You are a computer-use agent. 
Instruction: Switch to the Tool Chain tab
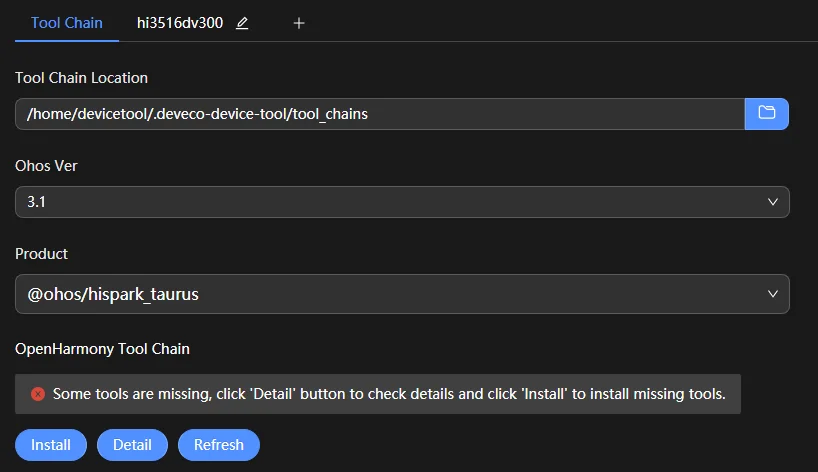click(67, 23)
